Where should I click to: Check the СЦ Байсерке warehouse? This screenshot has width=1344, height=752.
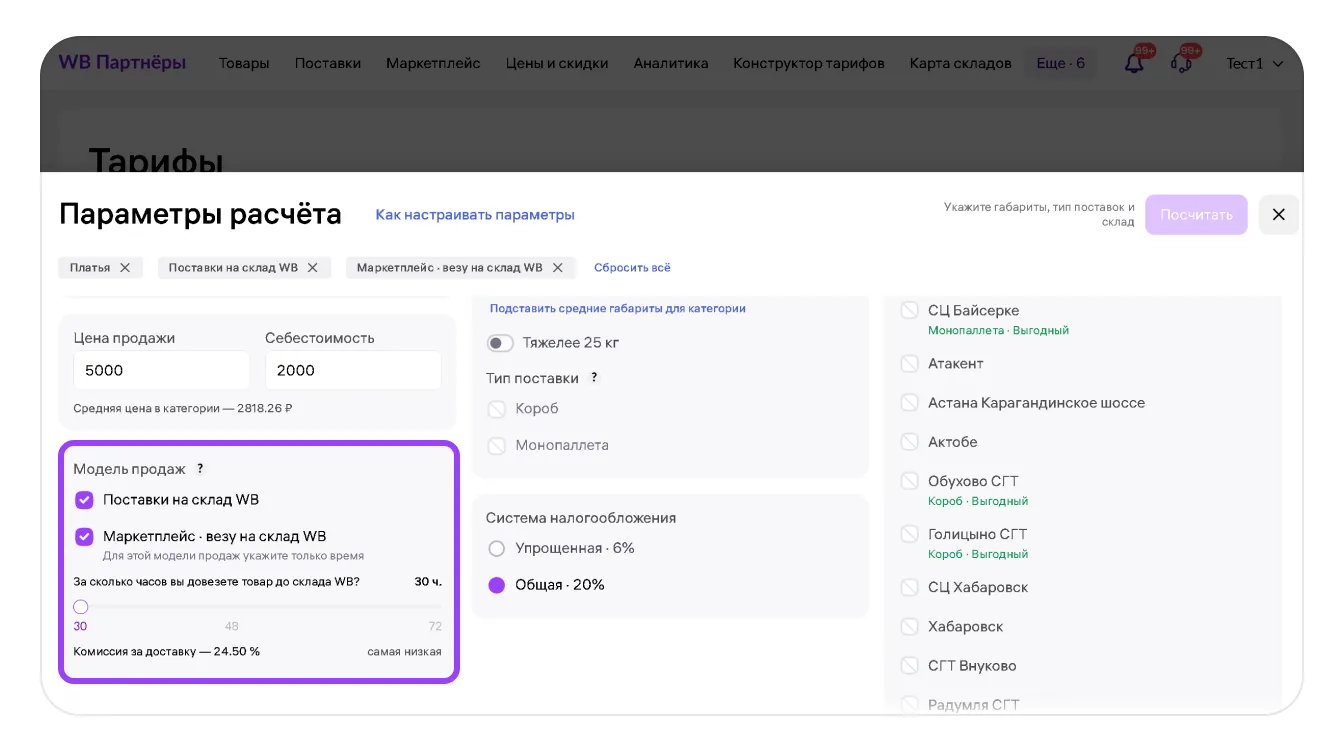909,310
